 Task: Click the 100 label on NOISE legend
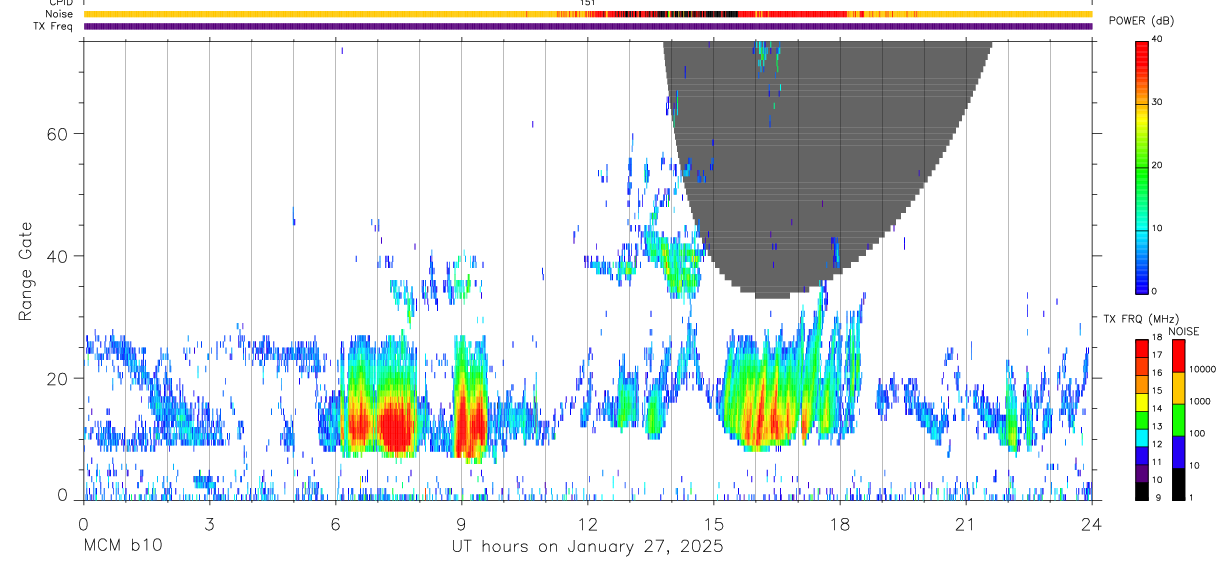[1198, 434]
